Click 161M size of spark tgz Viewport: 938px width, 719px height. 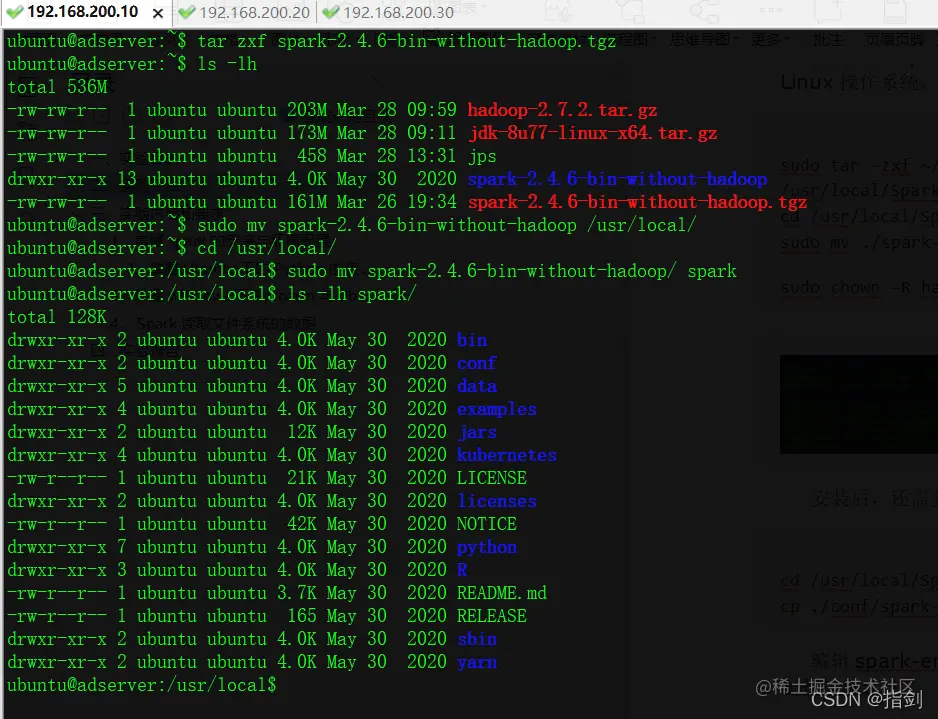[x=307, y=202]
